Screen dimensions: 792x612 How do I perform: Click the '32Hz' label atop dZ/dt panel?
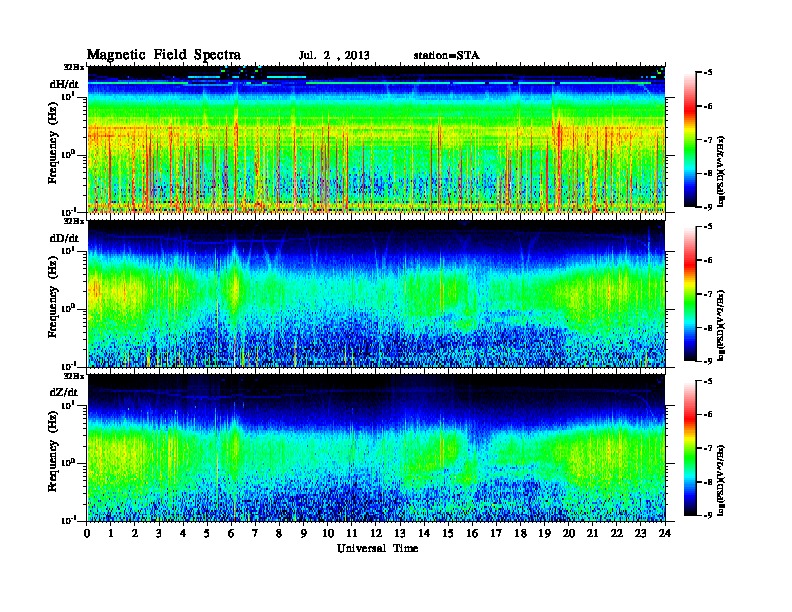(74, 376)
